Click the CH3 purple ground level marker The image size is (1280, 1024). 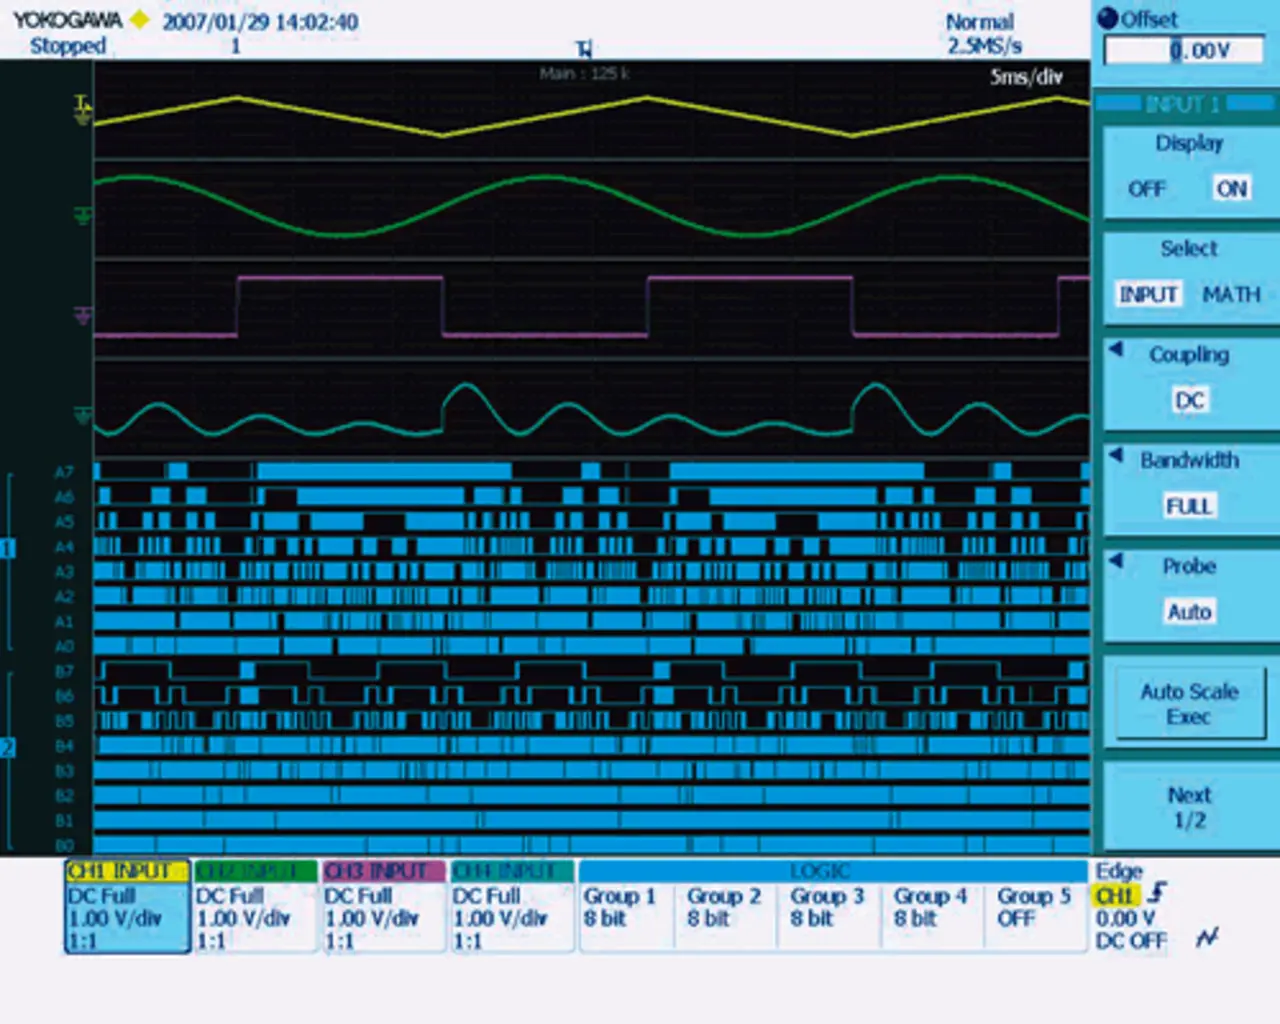(x=83, y=316)
